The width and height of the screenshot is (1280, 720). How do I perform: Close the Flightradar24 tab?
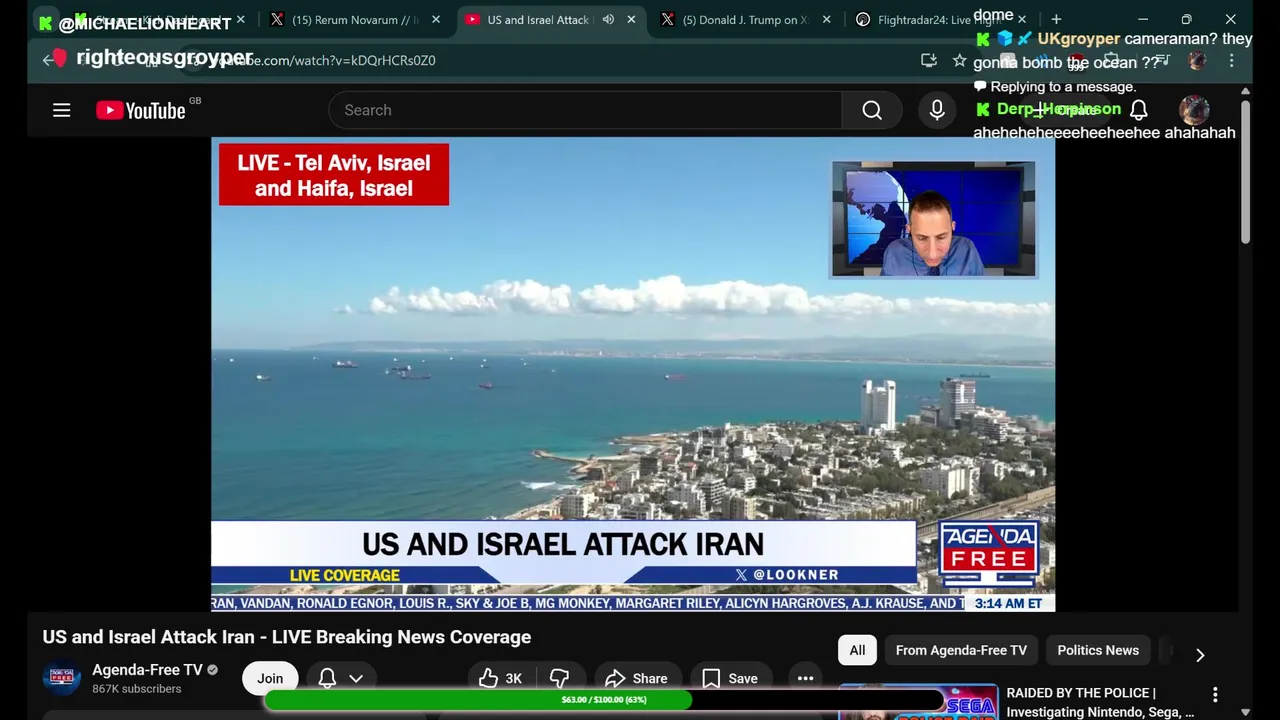pos(1022,19)
